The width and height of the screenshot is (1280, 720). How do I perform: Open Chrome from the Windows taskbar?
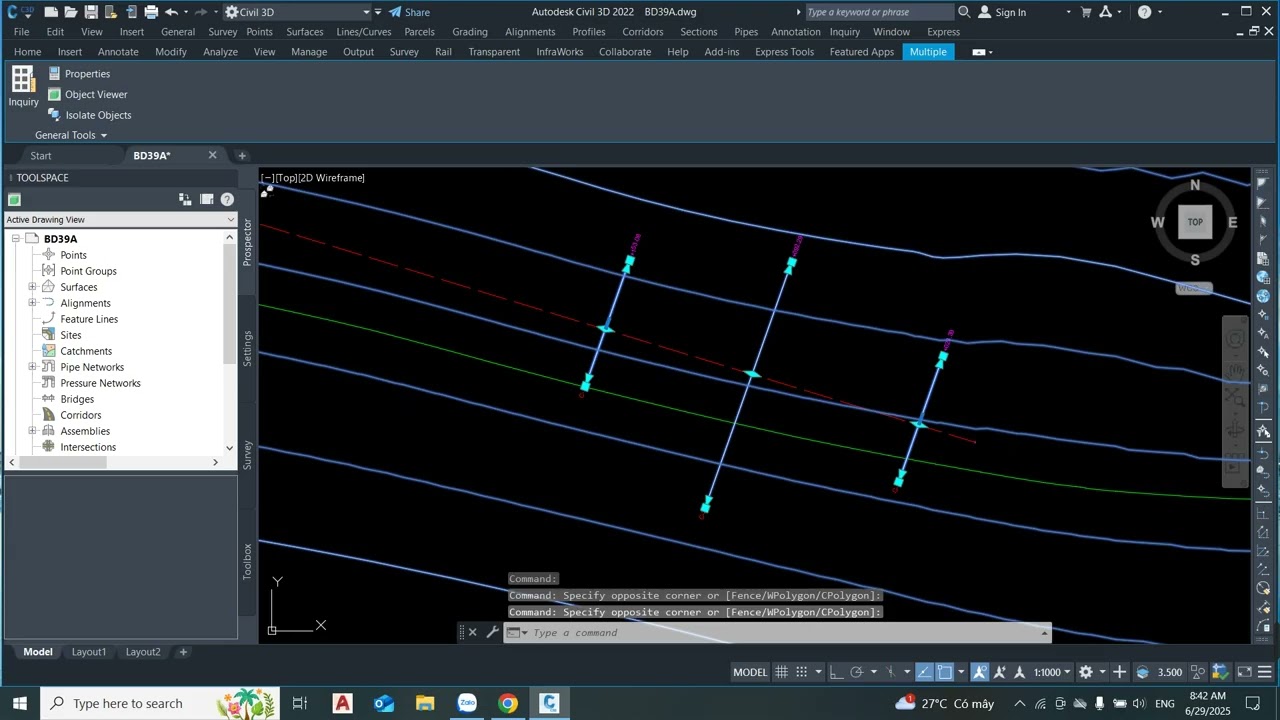click(x=508, y=703)
